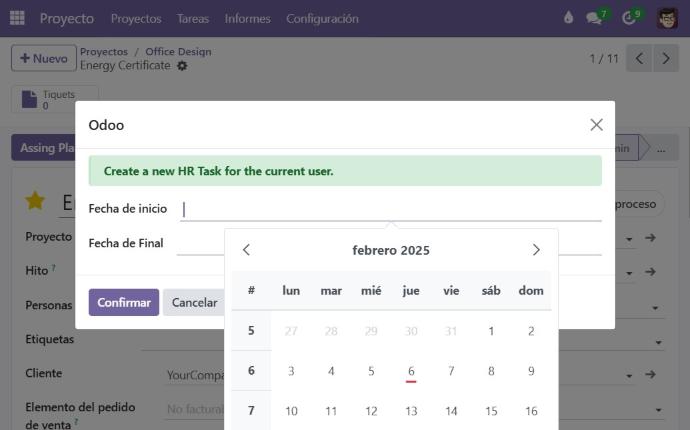Open the Configuración menu
Screen dimensions: 690x430
[322, 18]
